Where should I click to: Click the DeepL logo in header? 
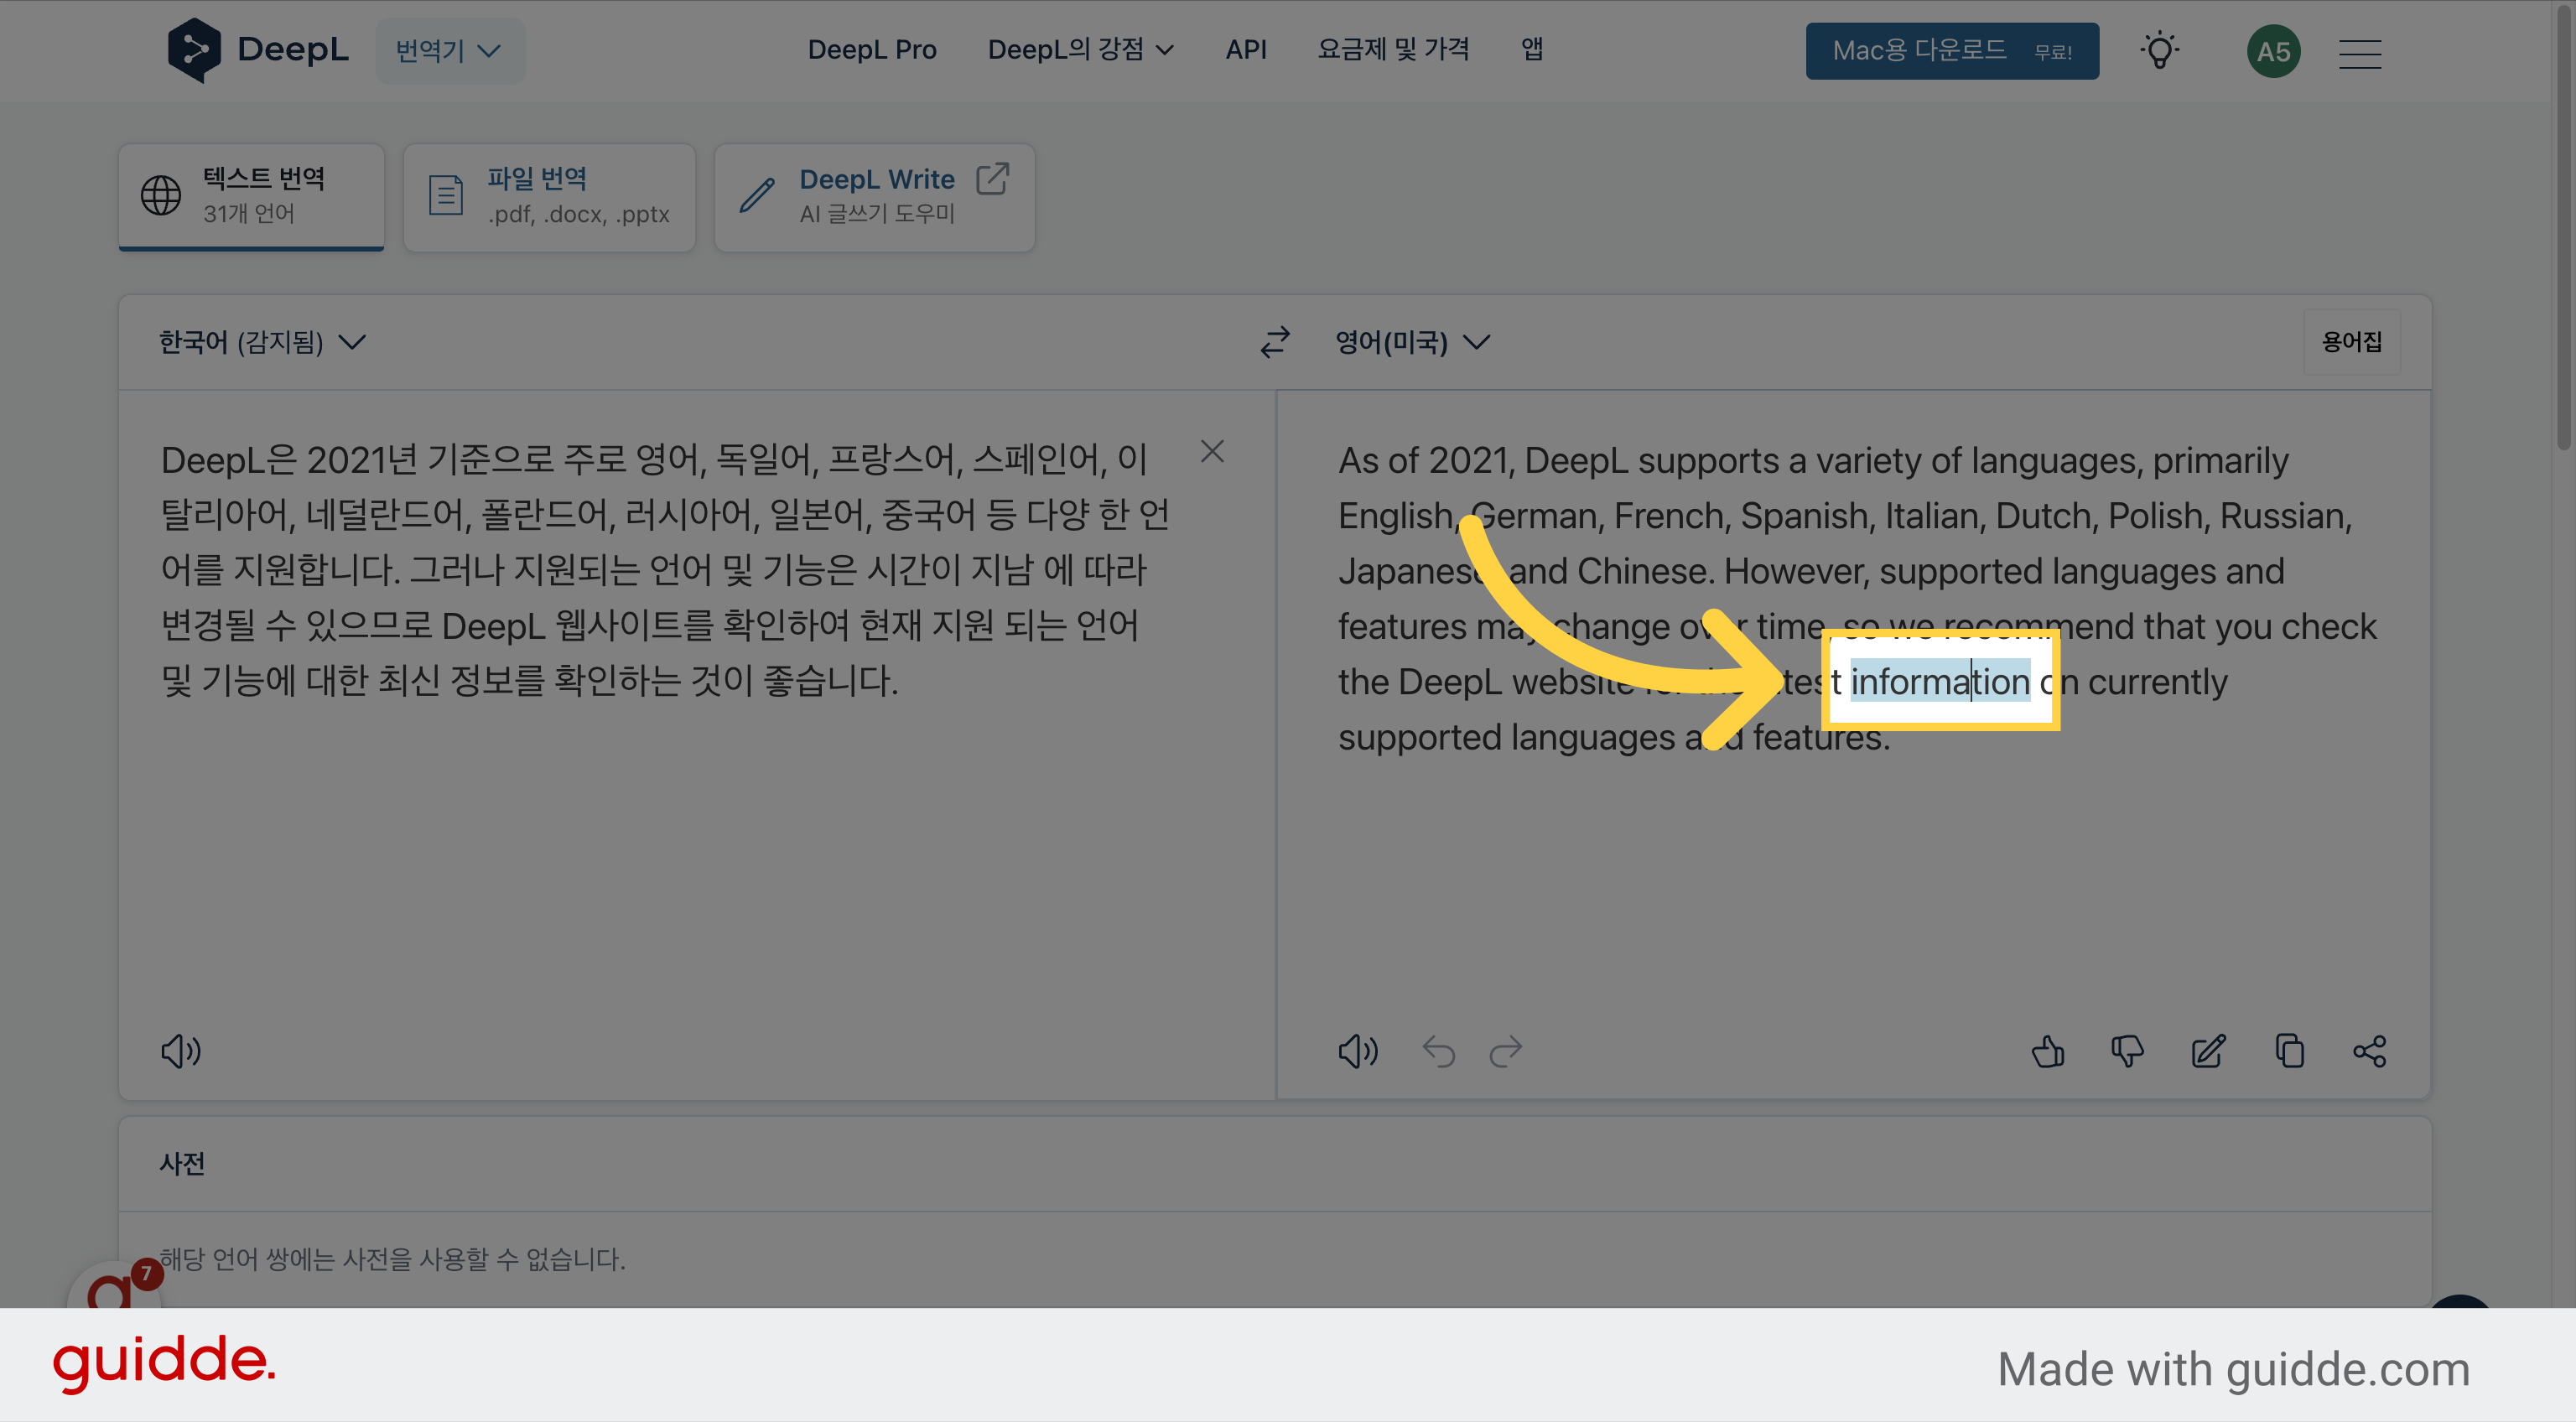point(258,50)
